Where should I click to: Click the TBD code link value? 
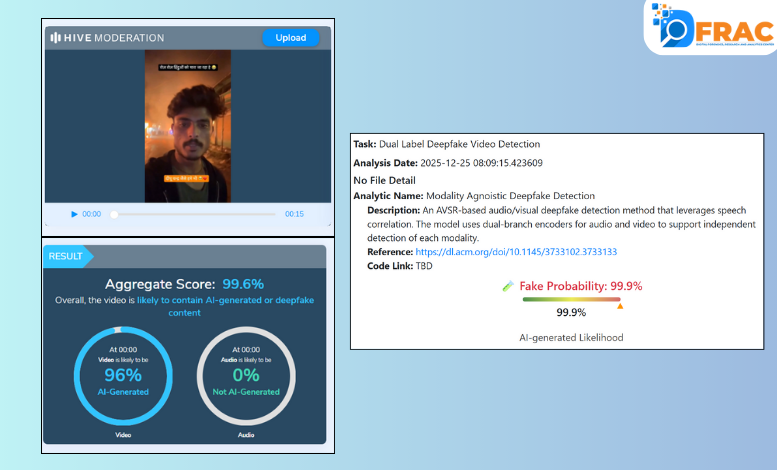[x=424, y=266]
